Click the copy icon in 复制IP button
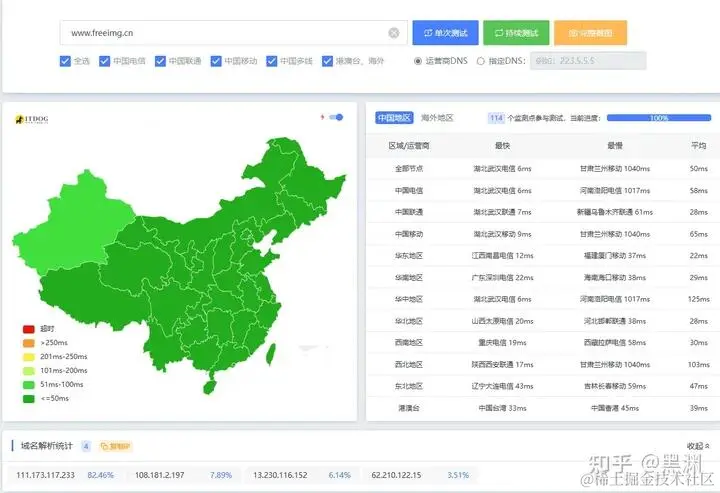This screenshot has height=493, width=720. click(104, 446)
